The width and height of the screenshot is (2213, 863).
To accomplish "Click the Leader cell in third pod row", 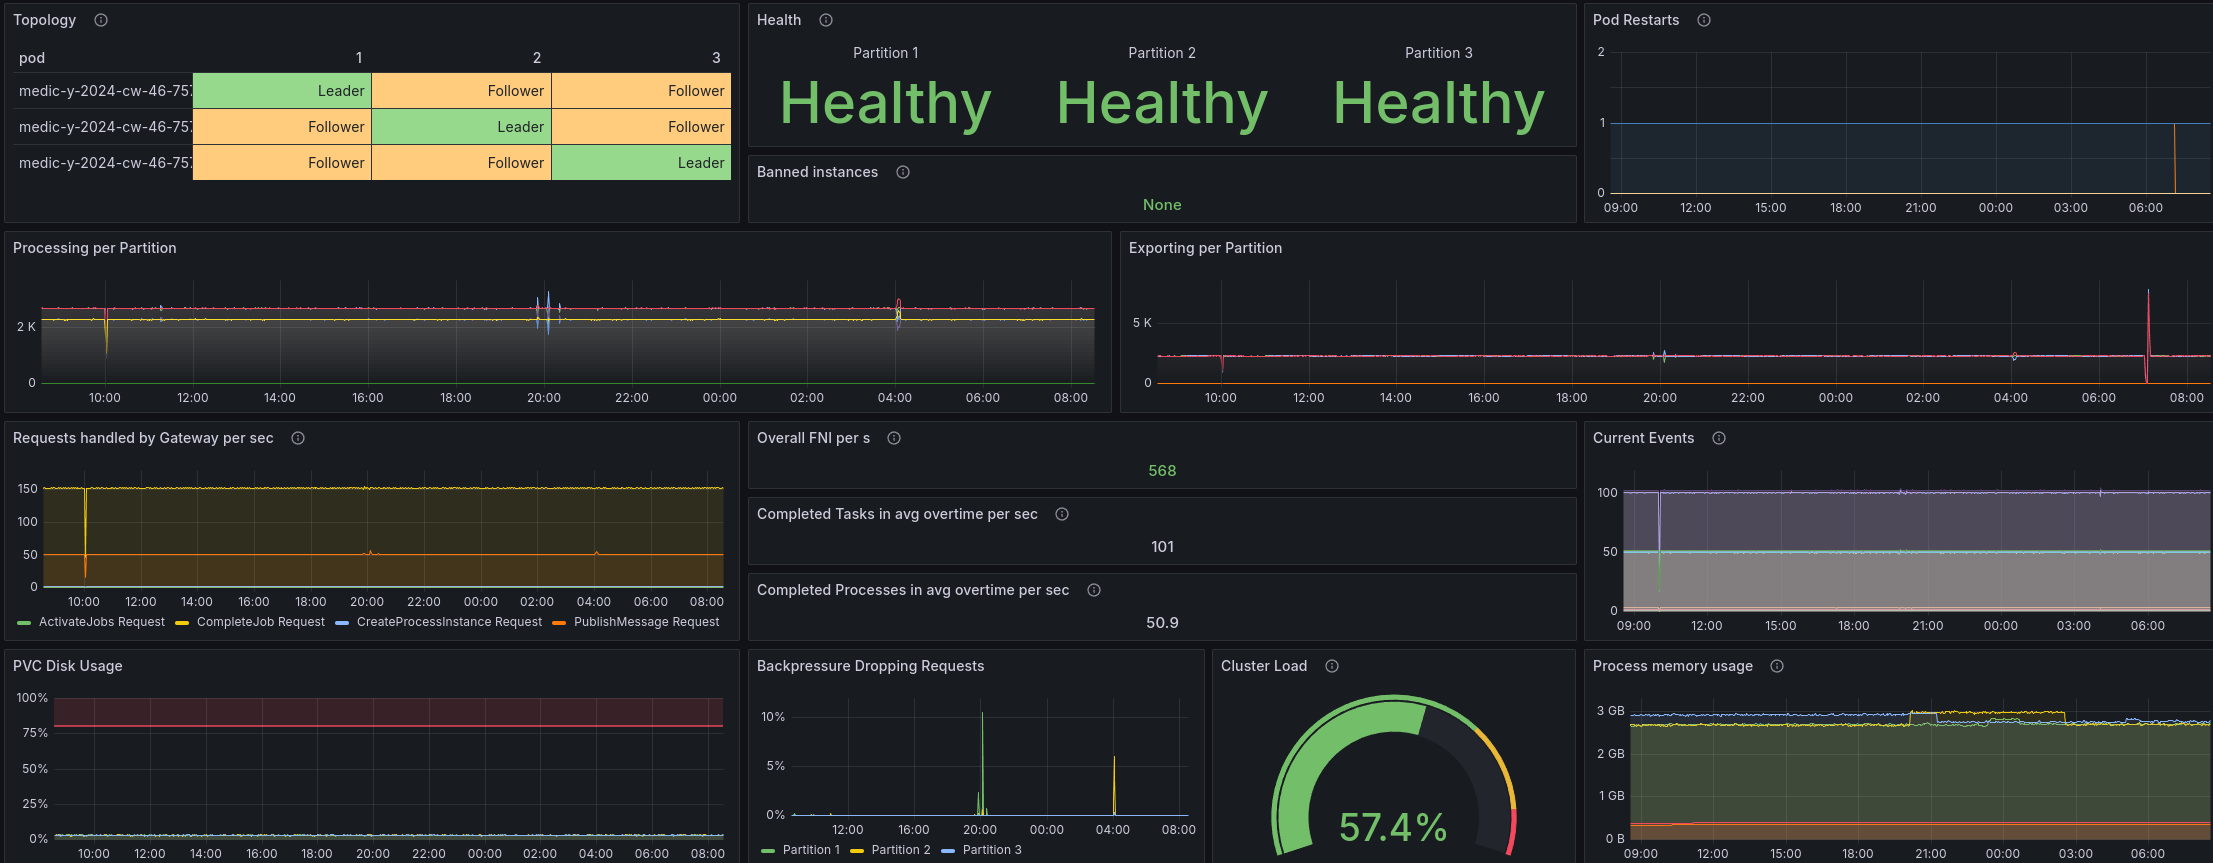I will 641,163.
